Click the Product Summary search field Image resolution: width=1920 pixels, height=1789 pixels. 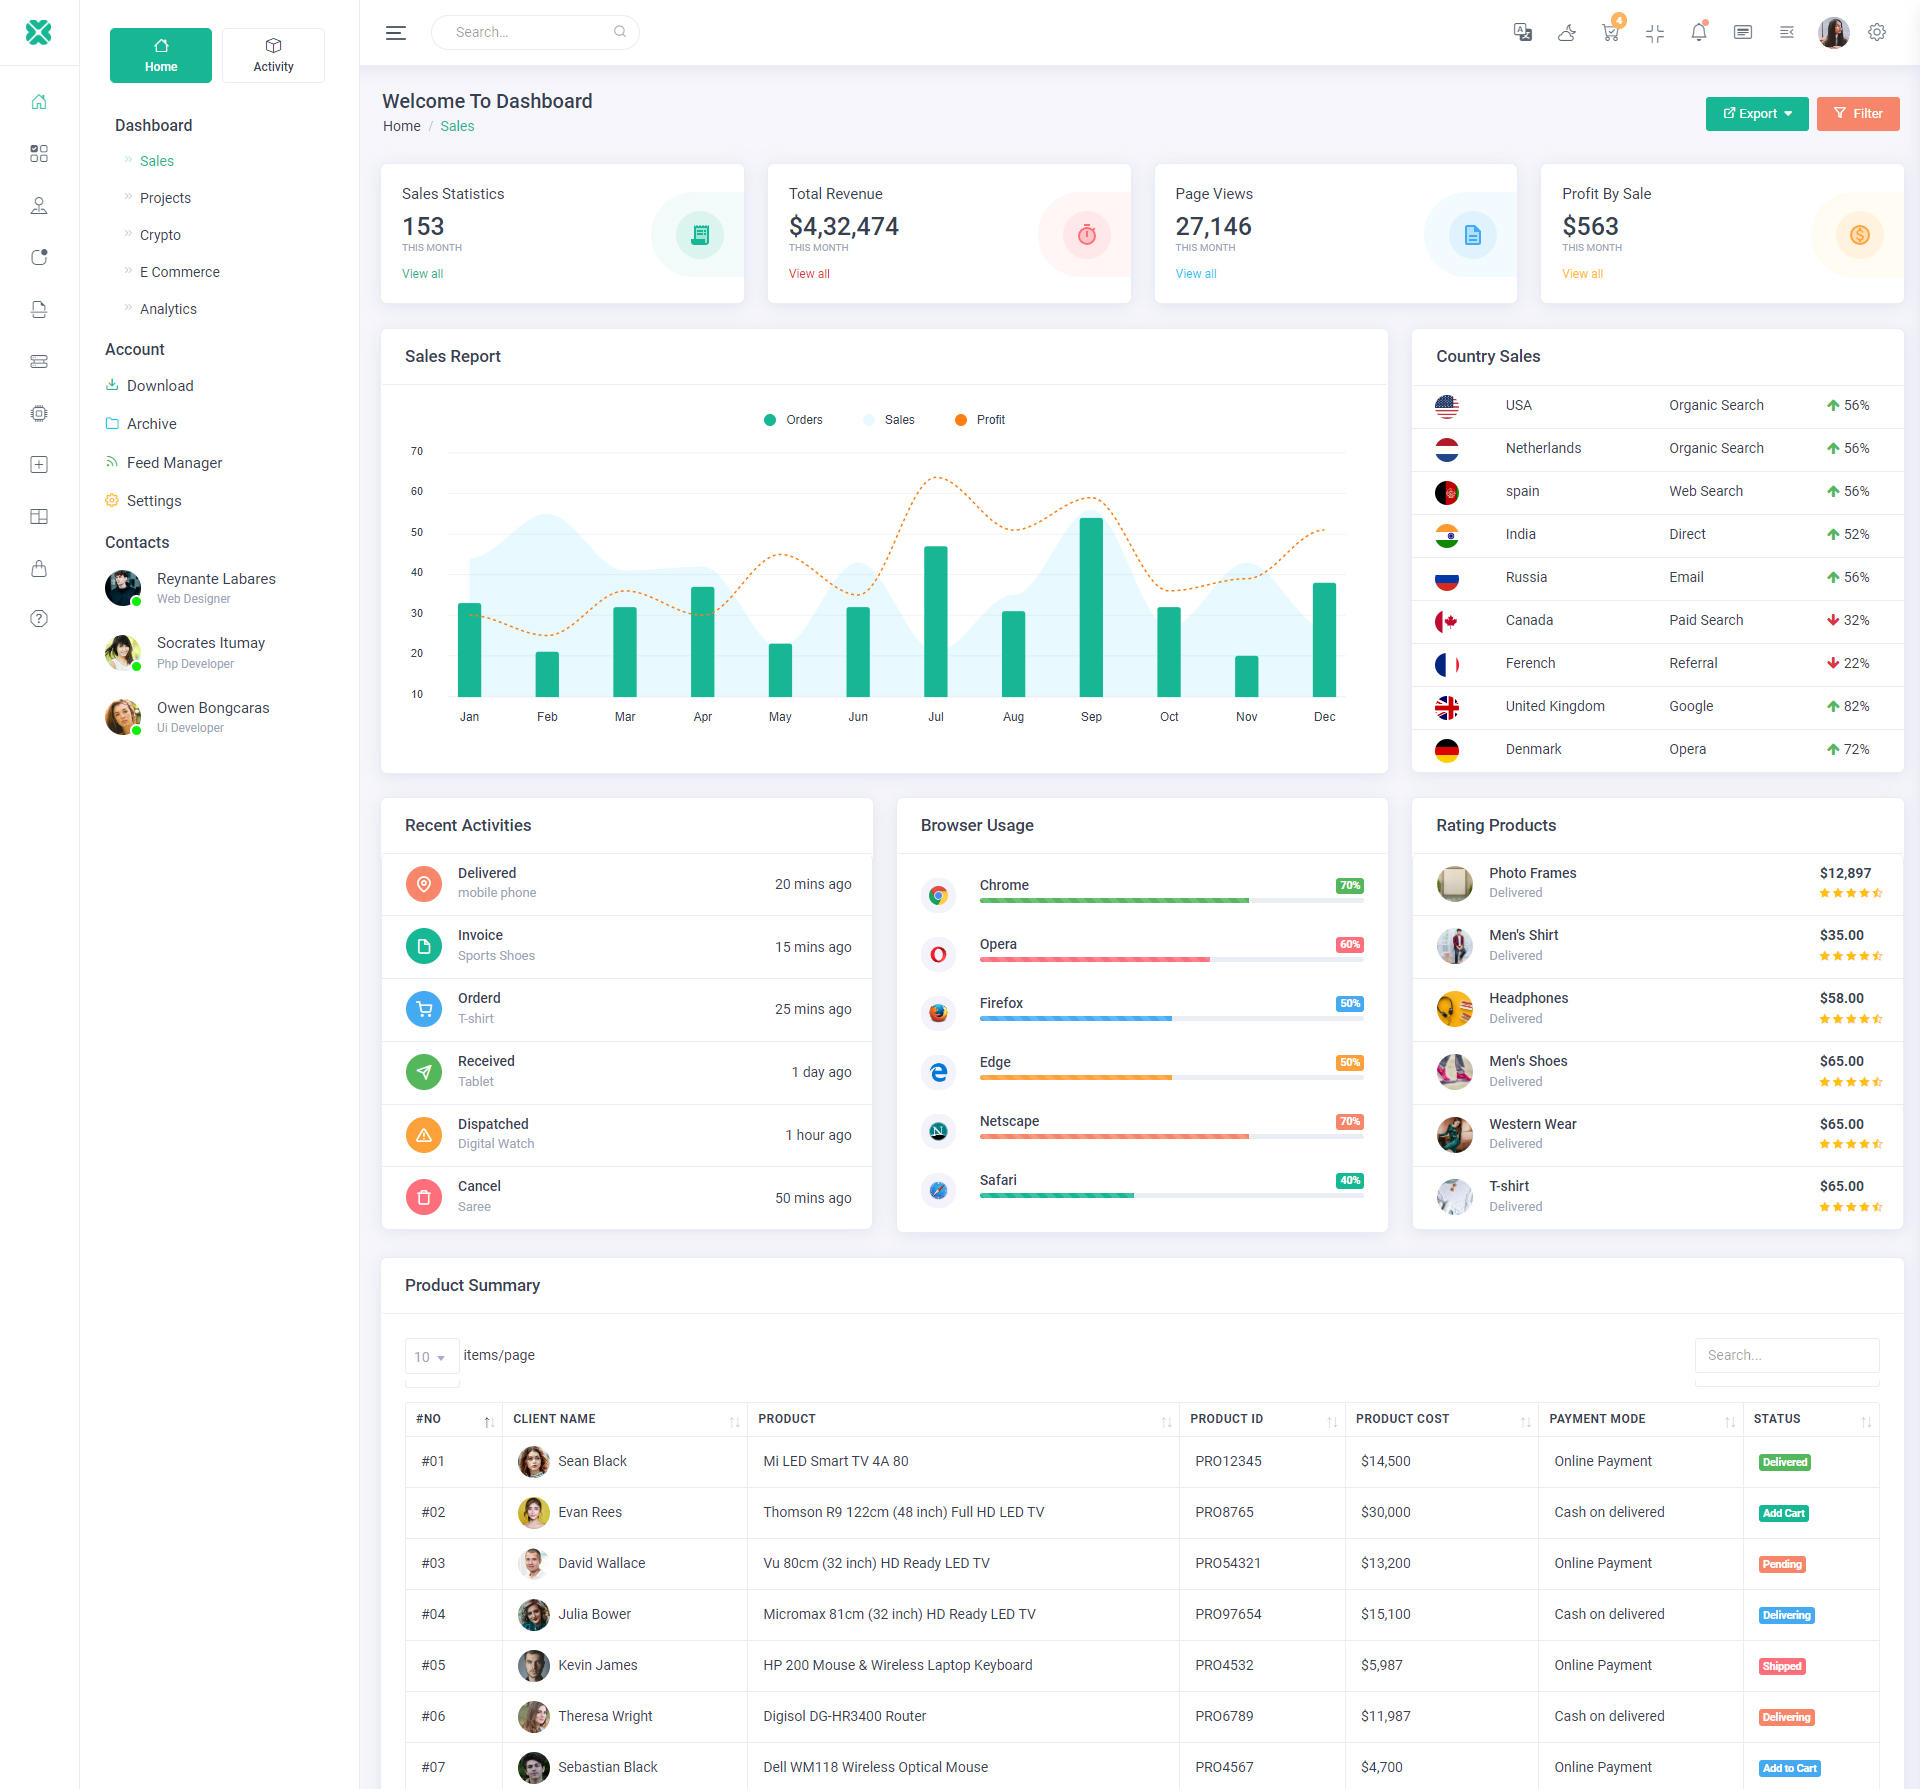1786,1356
